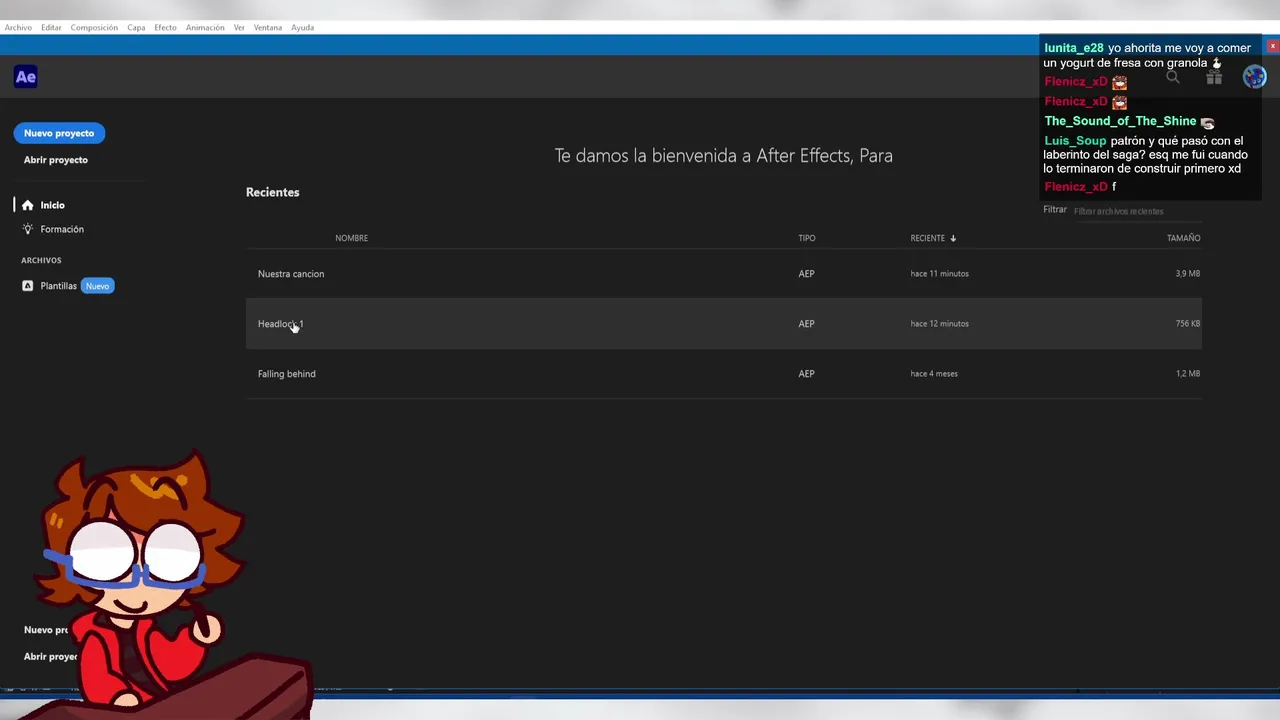Open the Ver menu
Image resolution: width=1280 pixels, height=720 pixels.
click(239, 27)
